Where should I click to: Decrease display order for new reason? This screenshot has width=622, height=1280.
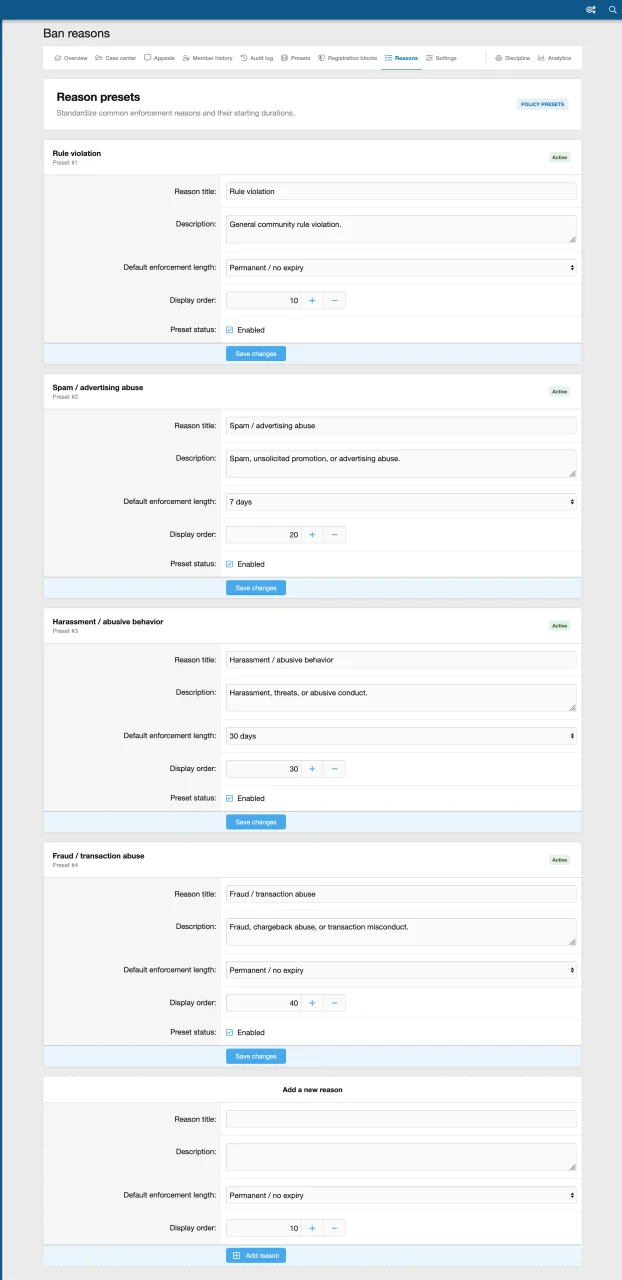coord(334,1228)
